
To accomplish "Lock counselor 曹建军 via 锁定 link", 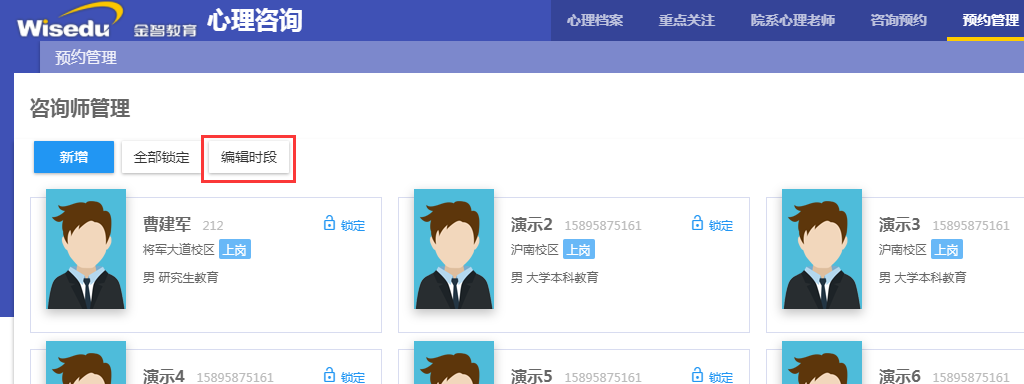I will (344, 225).
